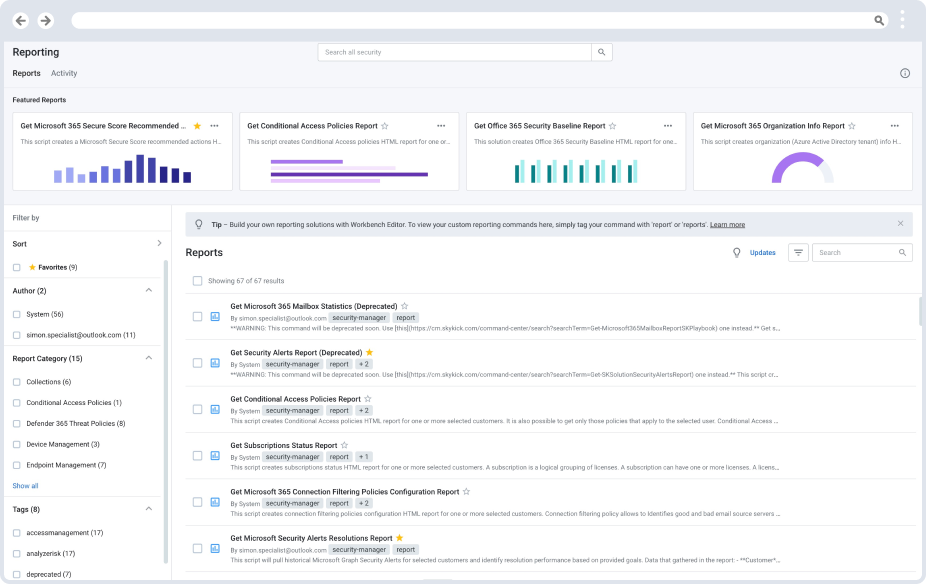The width and height of the screenshot is (926, 584).
Task: Click the 'Search all security' magnifier button
Action: pos(601,52)
